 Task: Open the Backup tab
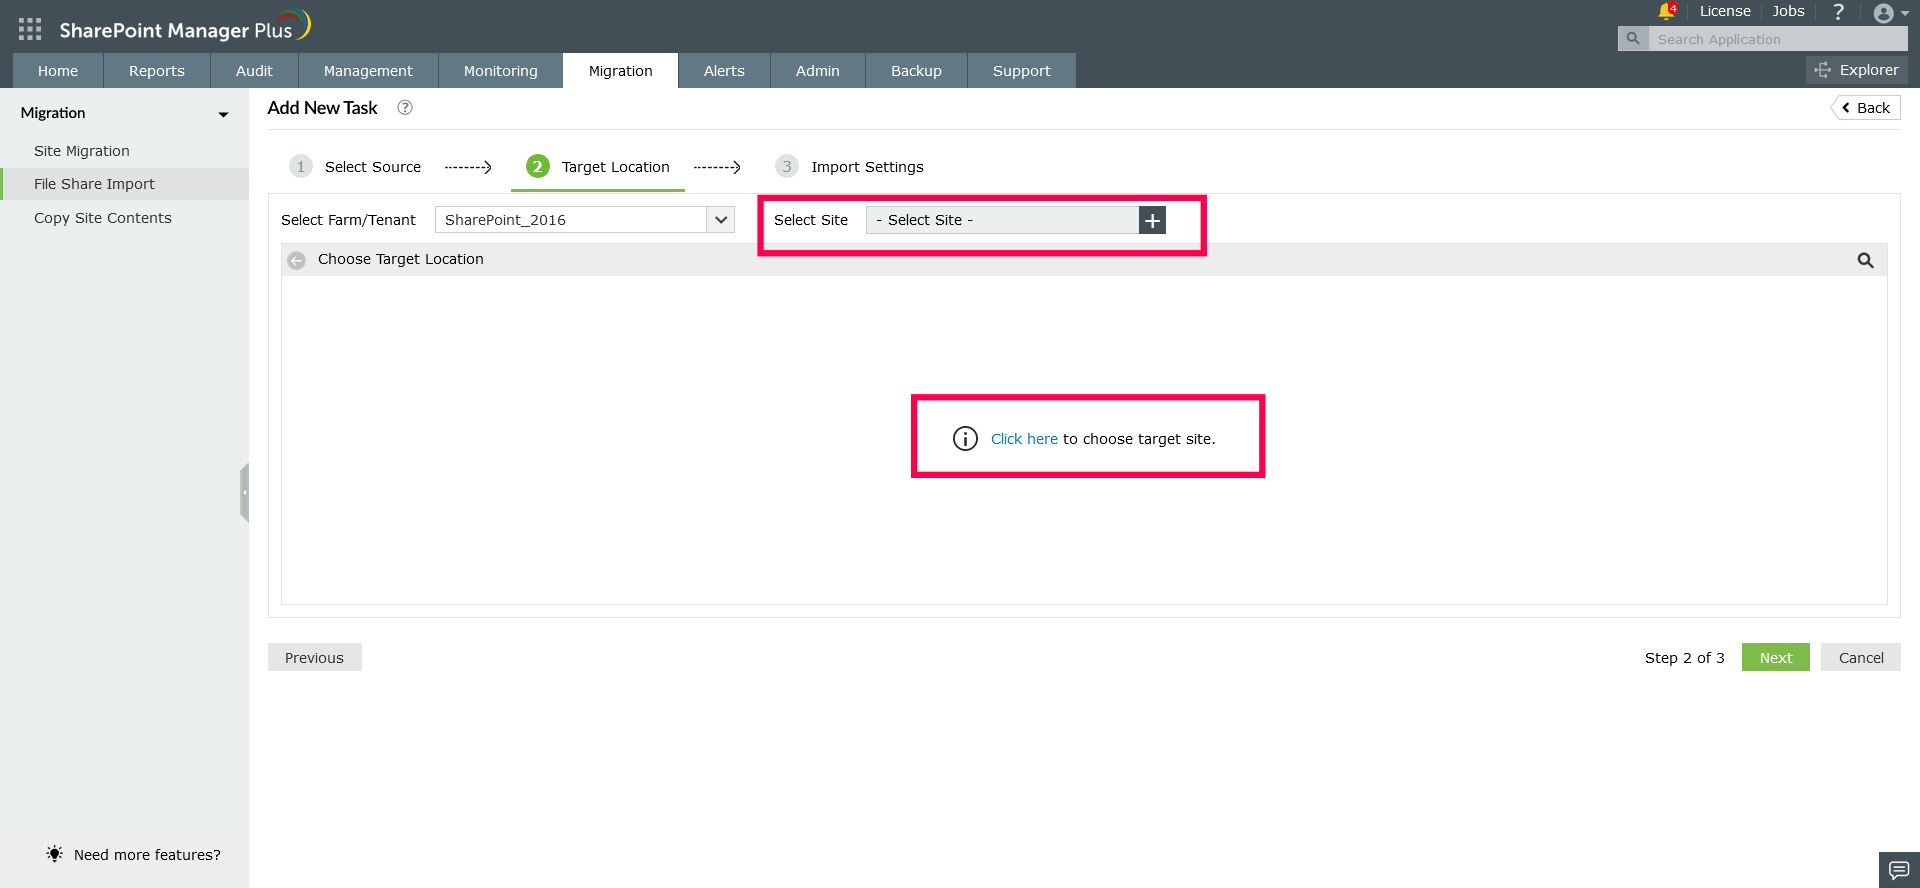[917, 71]
